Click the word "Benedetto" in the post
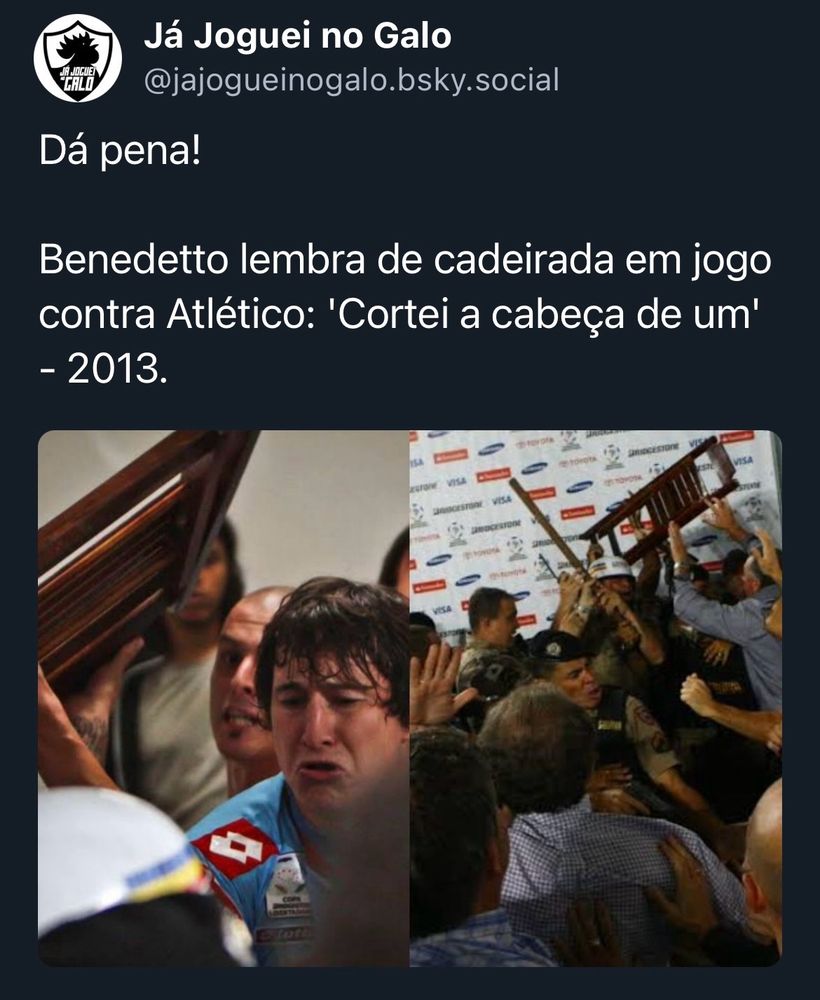The width and height of the screenshot is (820, 1000). [133, 260]
